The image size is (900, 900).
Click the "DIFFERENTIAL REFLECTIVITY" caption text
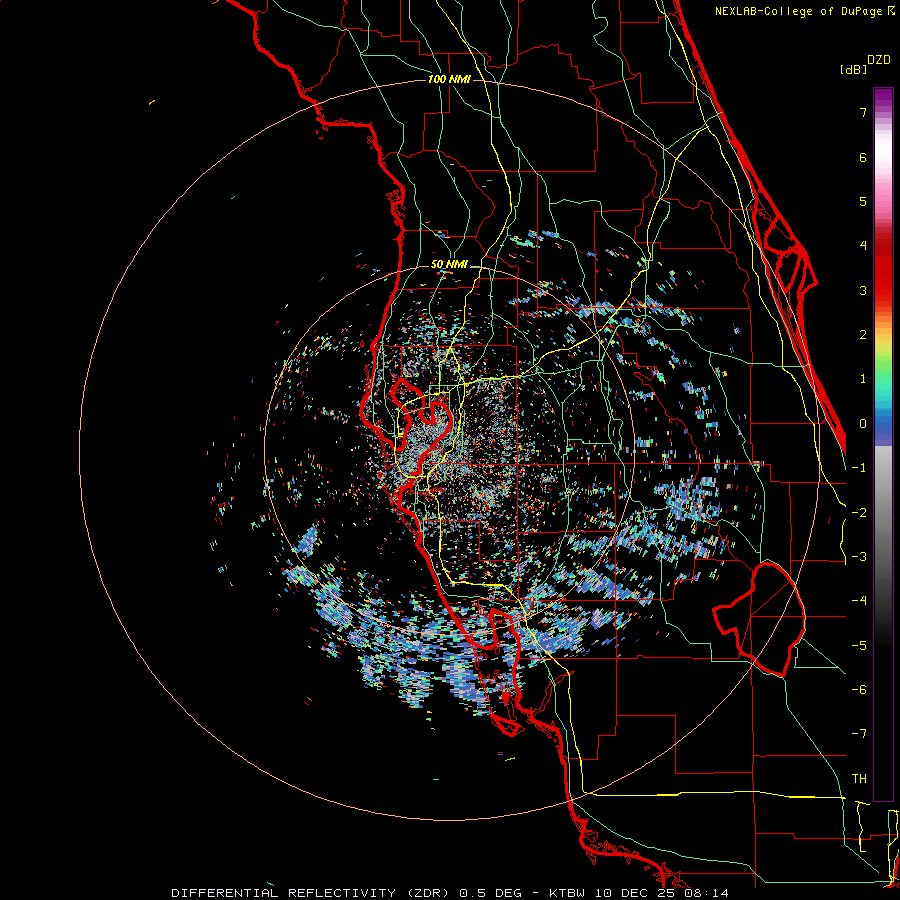click(284, 893)
